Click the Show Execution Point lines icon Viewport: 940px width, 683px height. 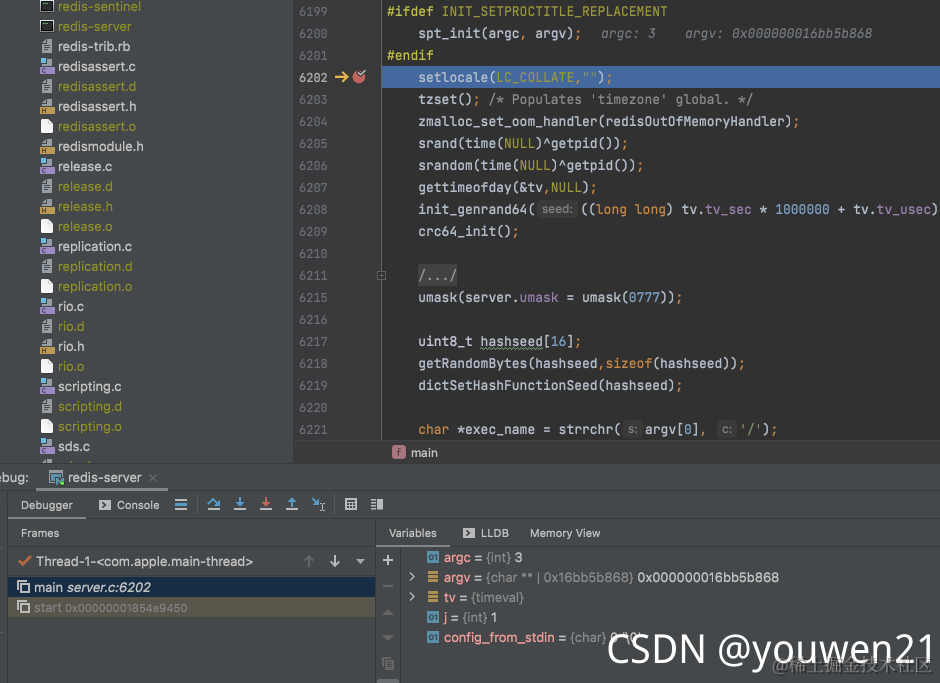[x=181, y=504]
